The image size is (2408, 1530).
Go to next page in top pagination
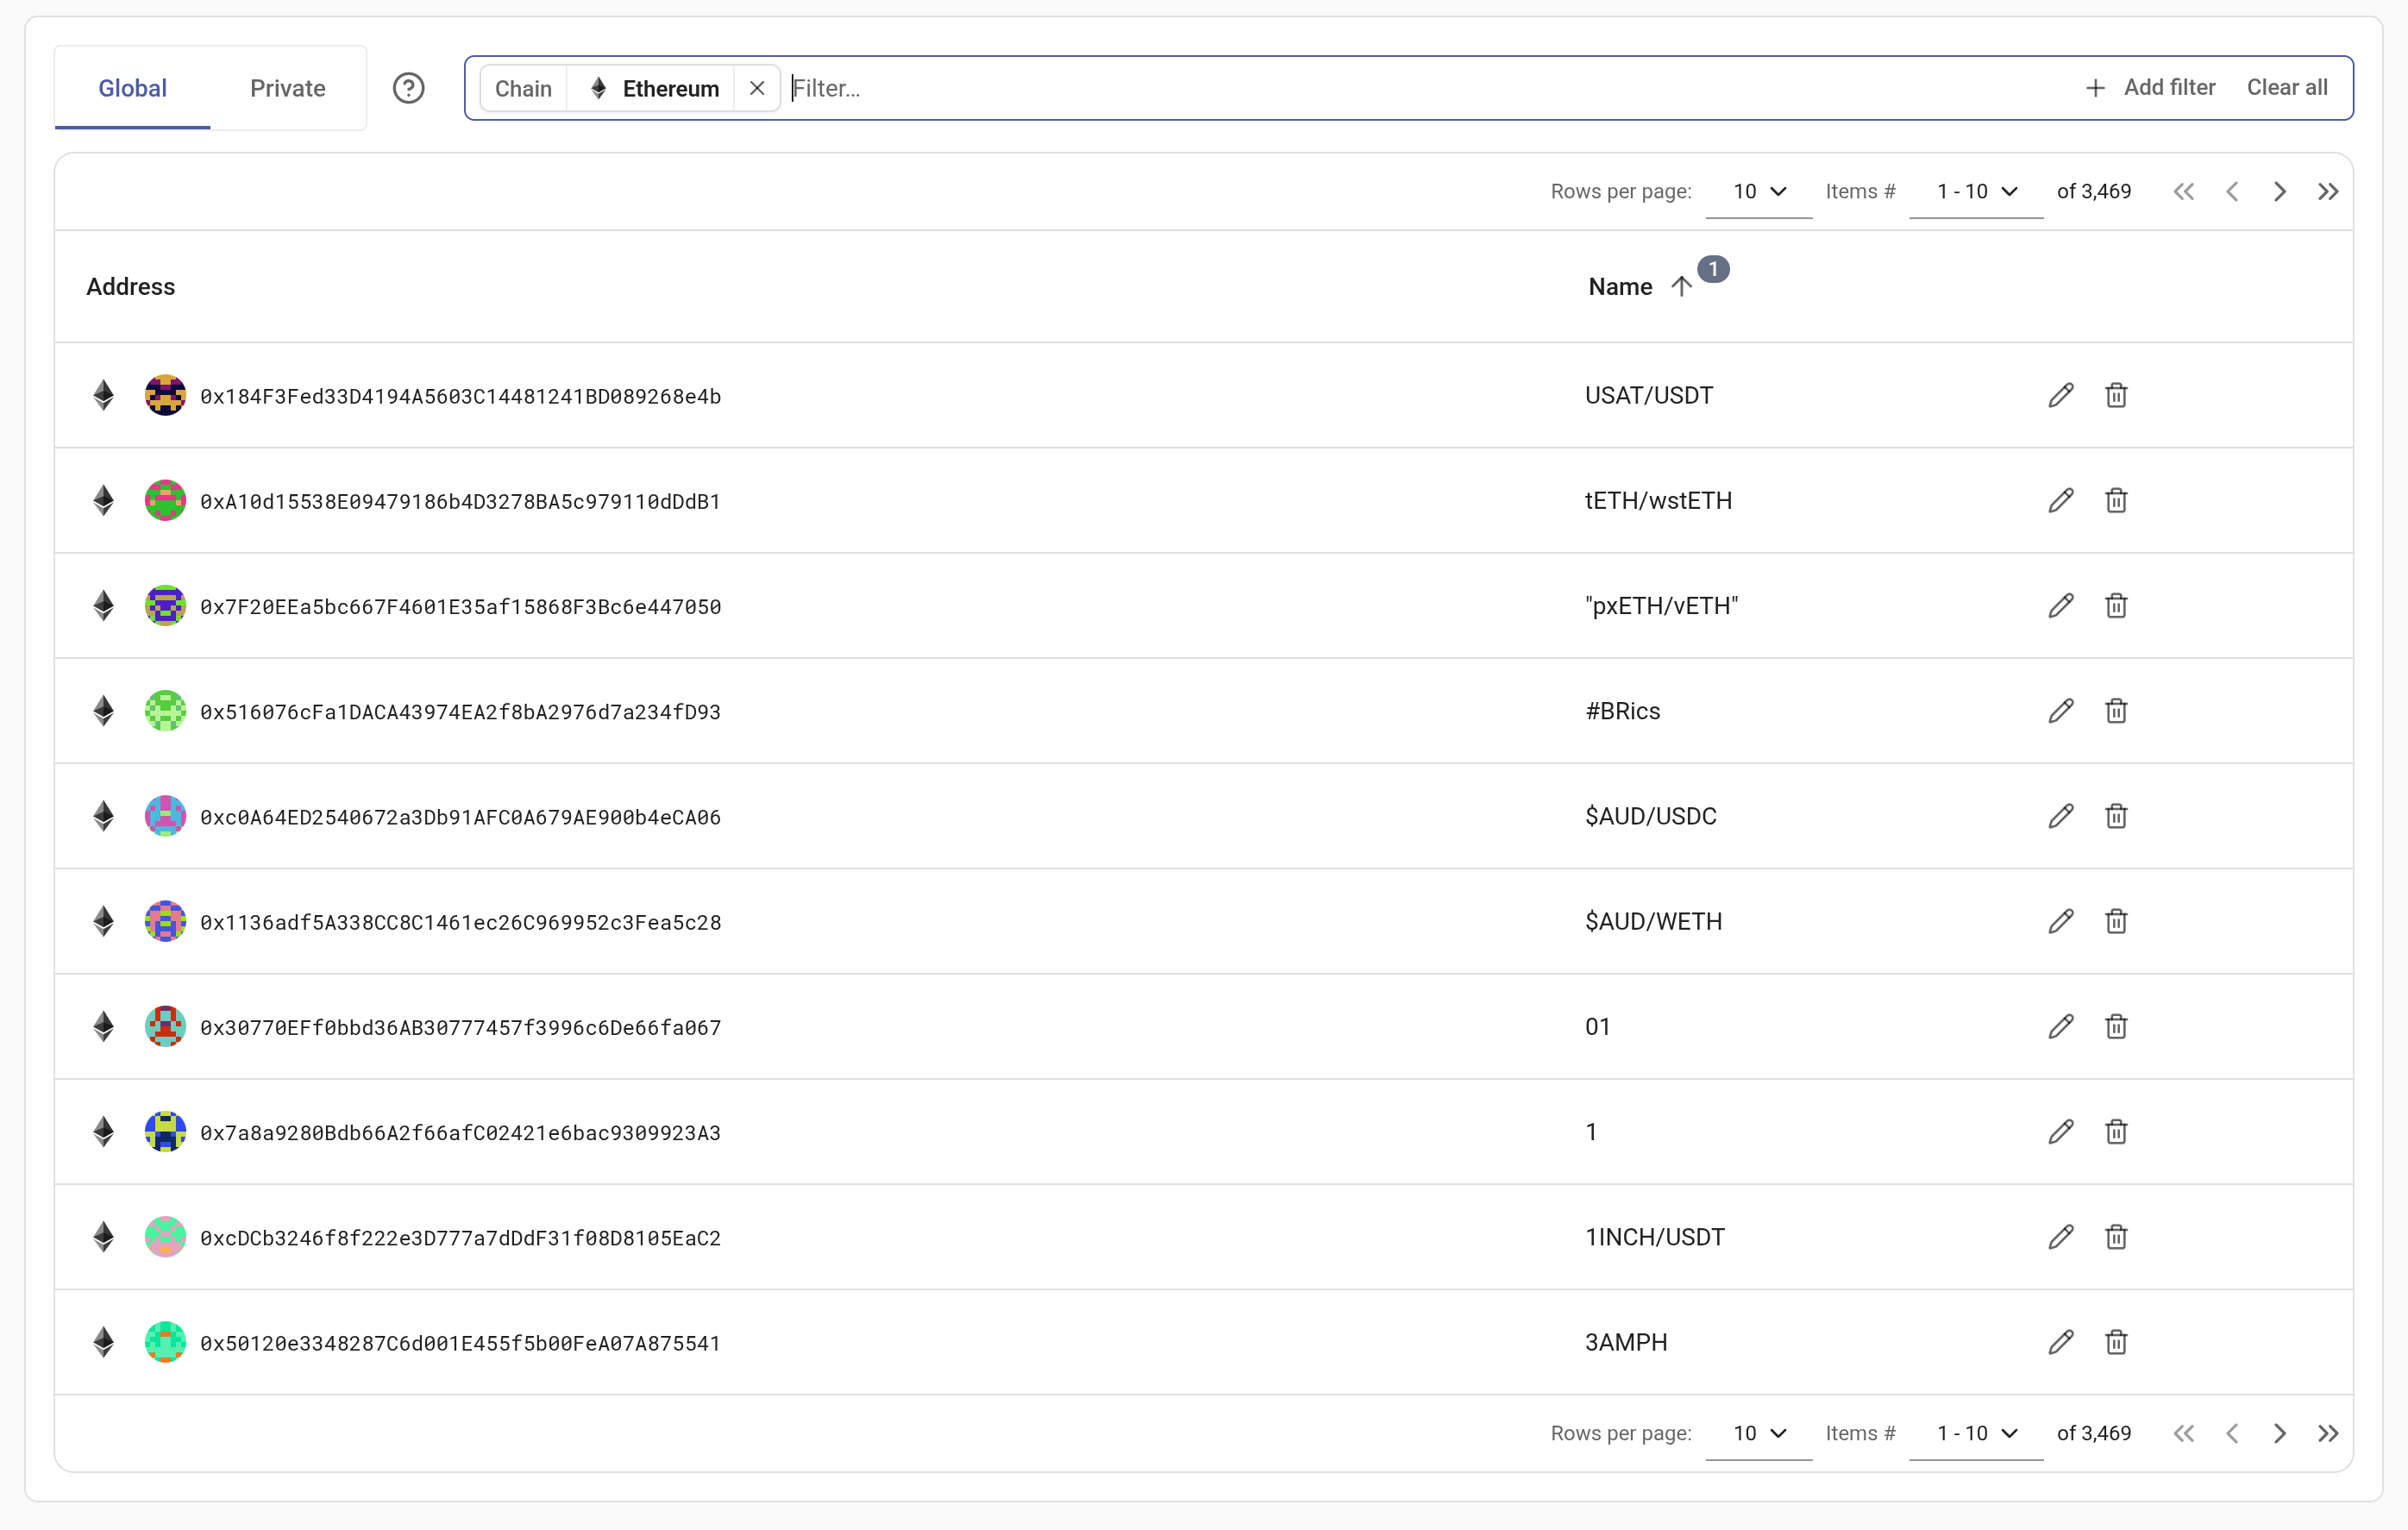click(x=2279, y=191)
